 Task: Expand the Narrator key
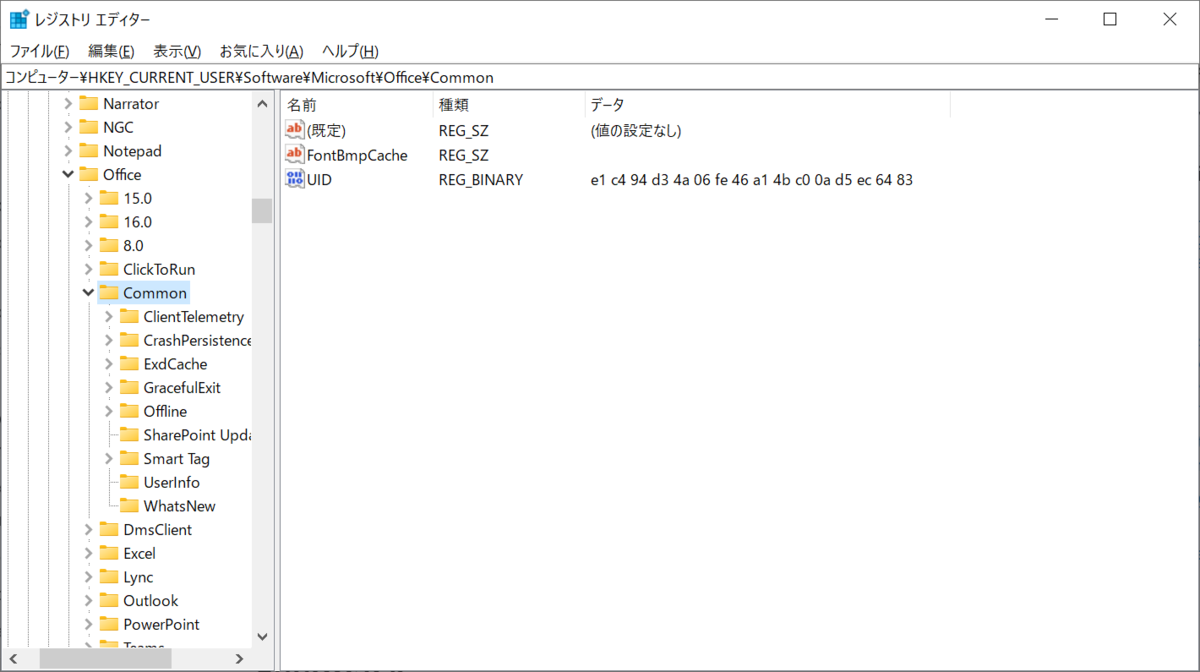(x=68, y=103)
